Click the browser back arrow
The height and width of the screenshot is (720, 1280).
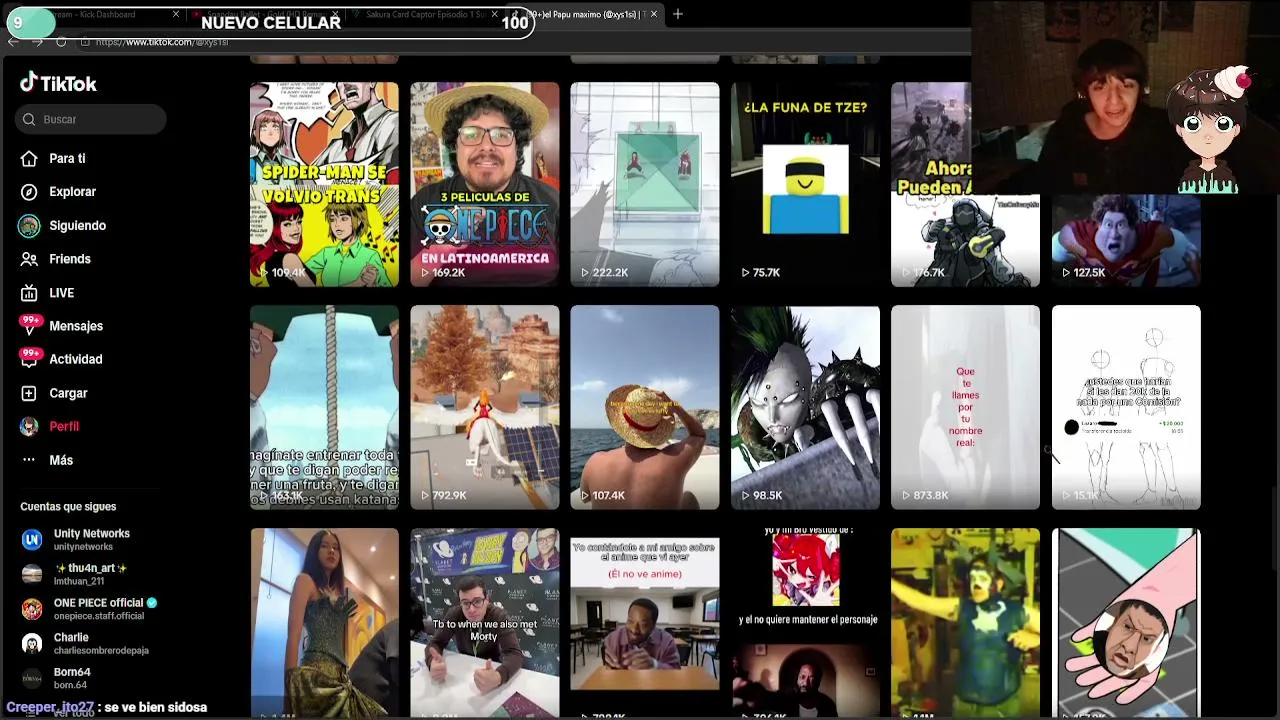13,42
